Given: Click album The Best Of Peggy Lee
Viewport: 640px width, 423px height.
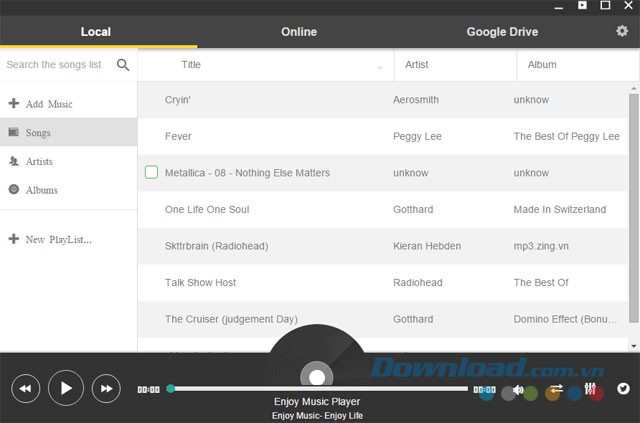Looking at the screenshot, I should pos(567,136).
